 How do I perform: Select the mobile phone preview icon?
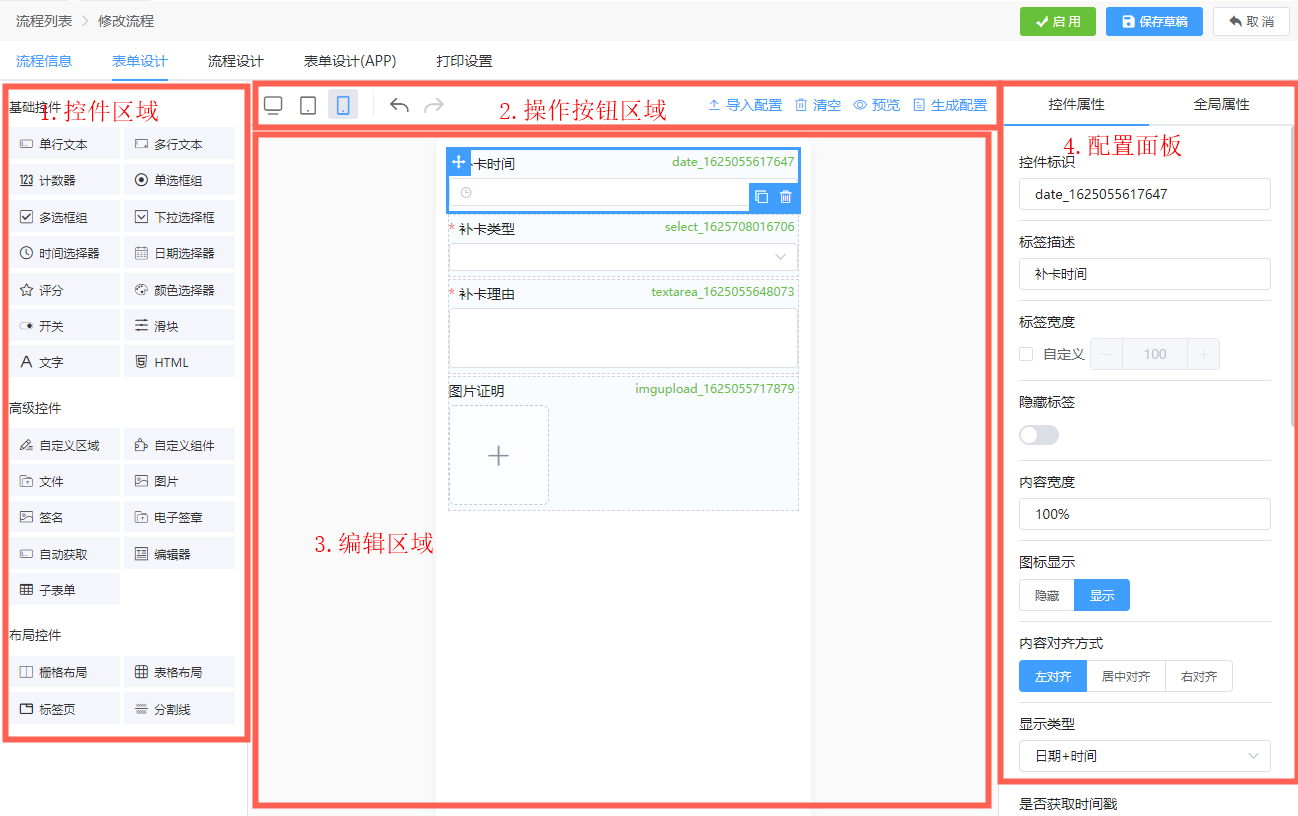tap(343, 105)
